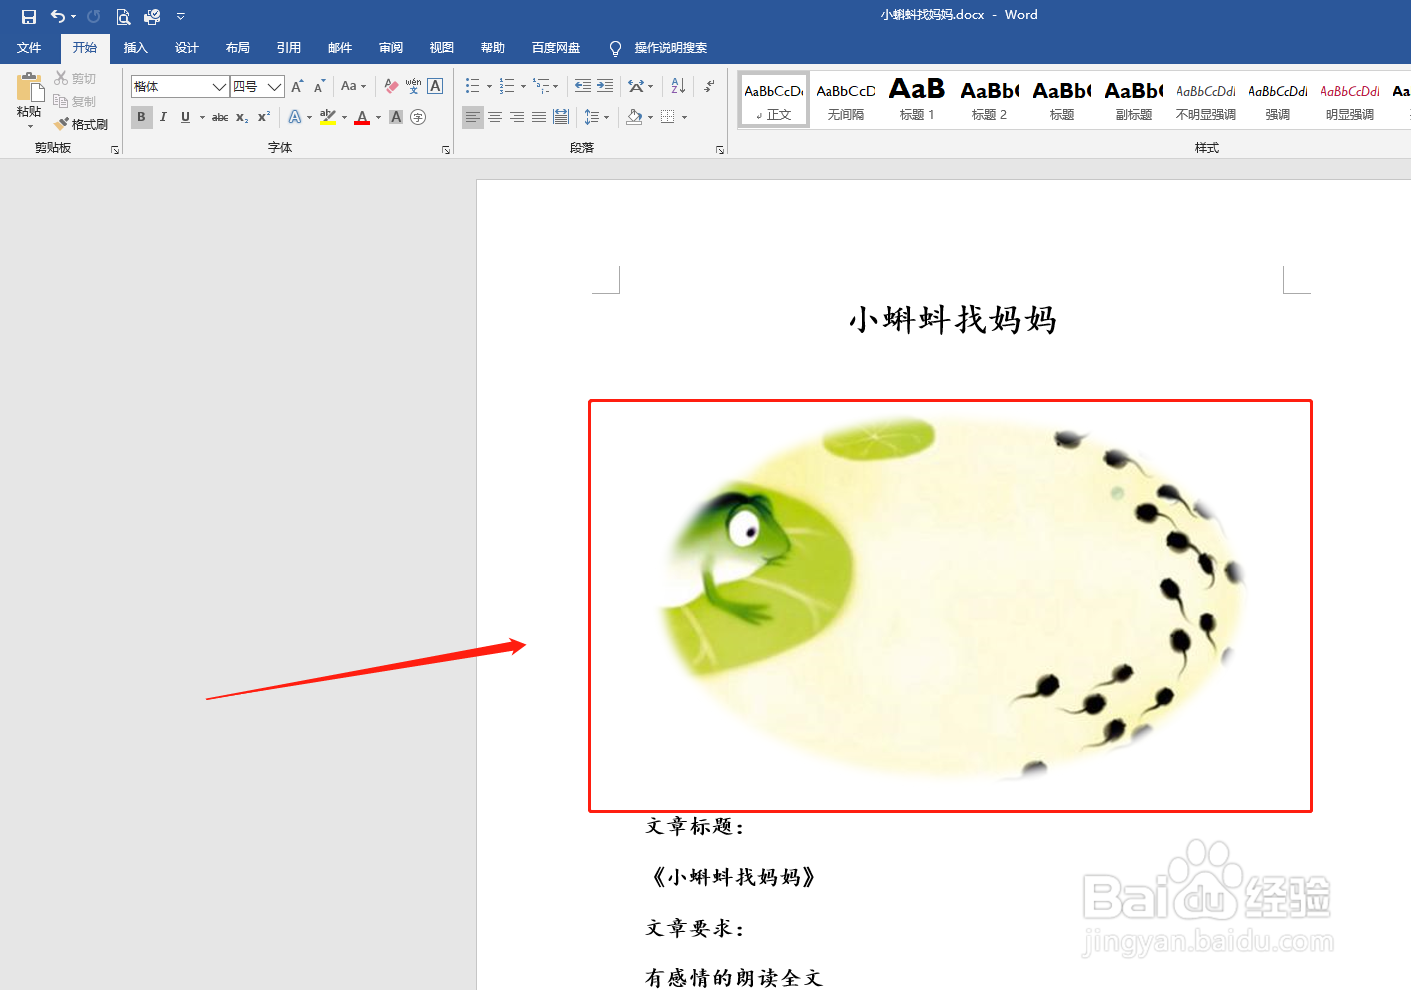Expand the line spacing options dropdown

606,117
